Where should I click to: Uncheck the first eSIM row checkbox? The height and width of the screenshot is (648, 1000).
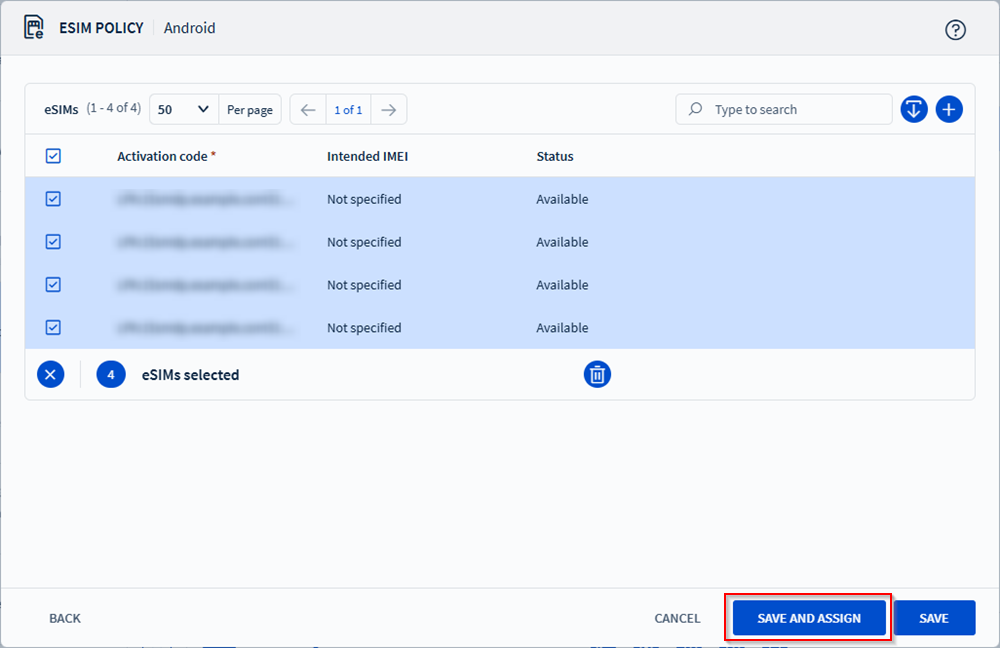click(x=54, y=199)
